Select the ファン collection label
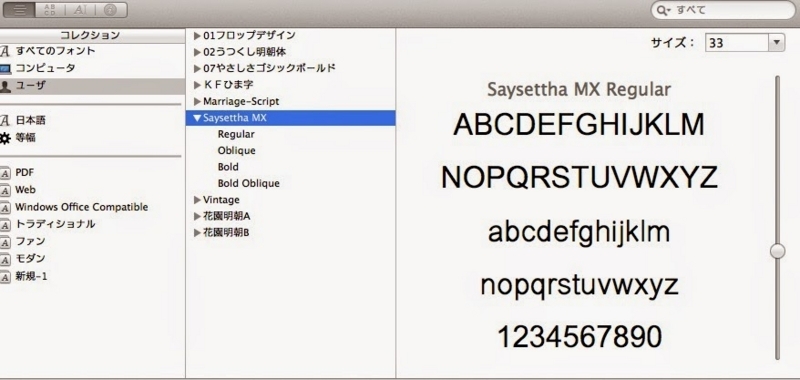Image resolution: width=800 pixels, height=380 pixels. (30, 241)
